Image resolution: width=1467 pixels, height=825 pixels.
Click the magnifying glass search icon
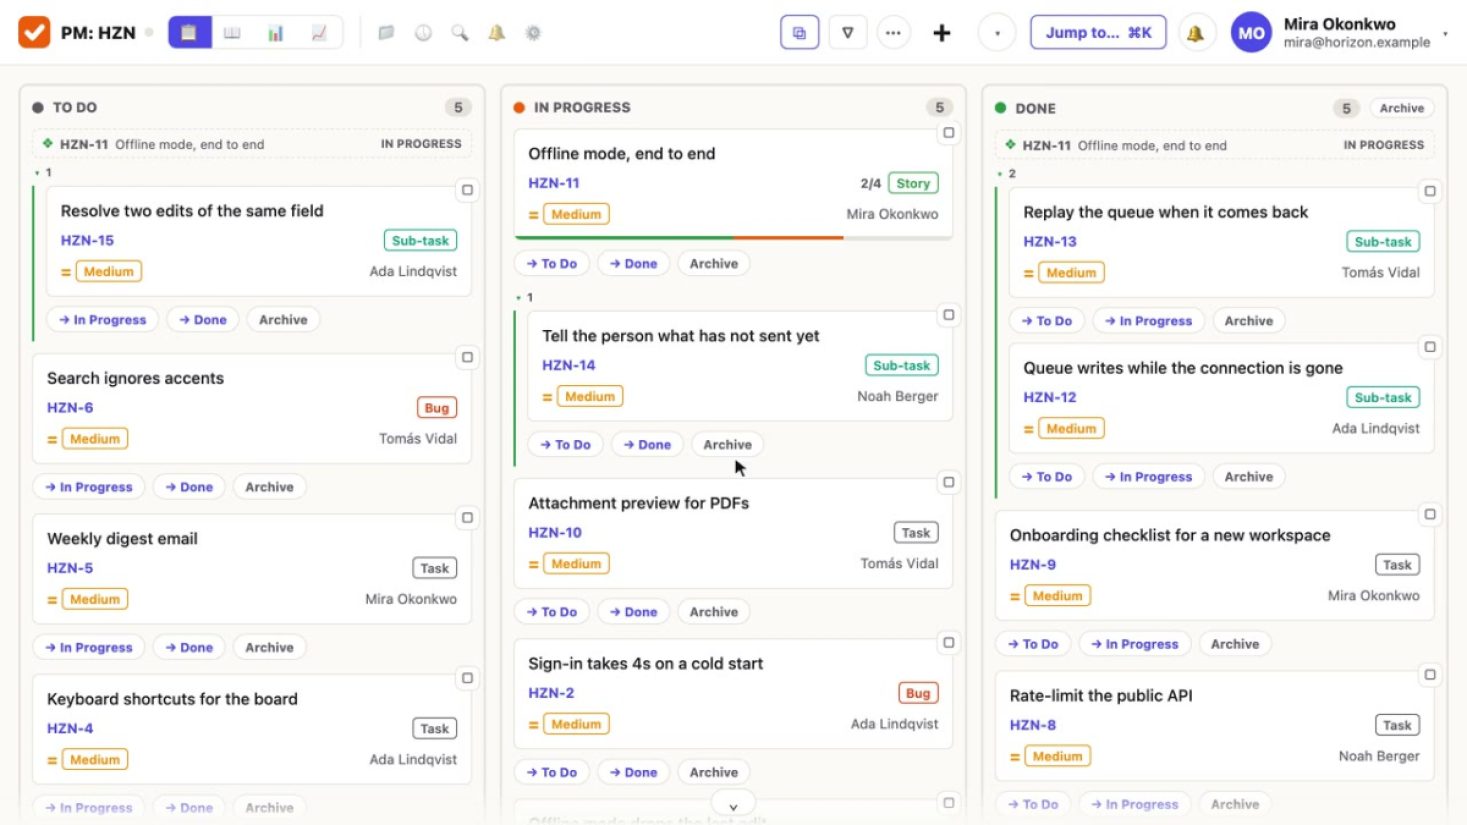tap(460, 33)
